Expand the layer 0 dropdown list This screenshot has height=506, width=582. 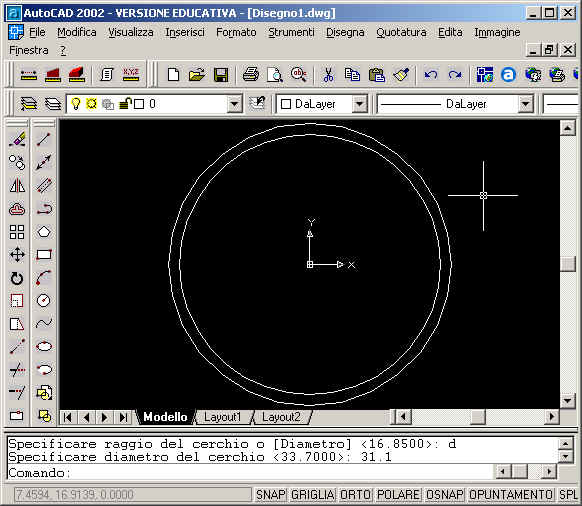(234, 104)
